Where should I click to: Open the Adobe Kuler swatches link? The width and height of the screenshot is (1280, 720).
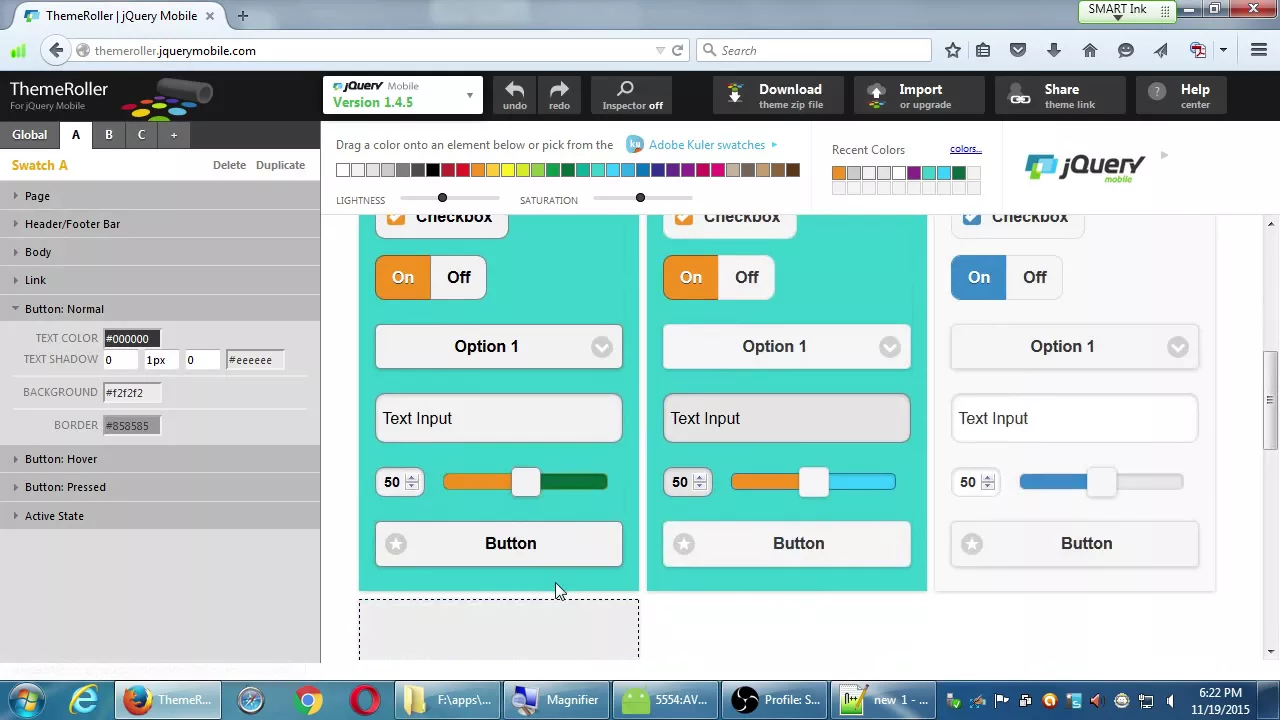[x=707, y=145]
